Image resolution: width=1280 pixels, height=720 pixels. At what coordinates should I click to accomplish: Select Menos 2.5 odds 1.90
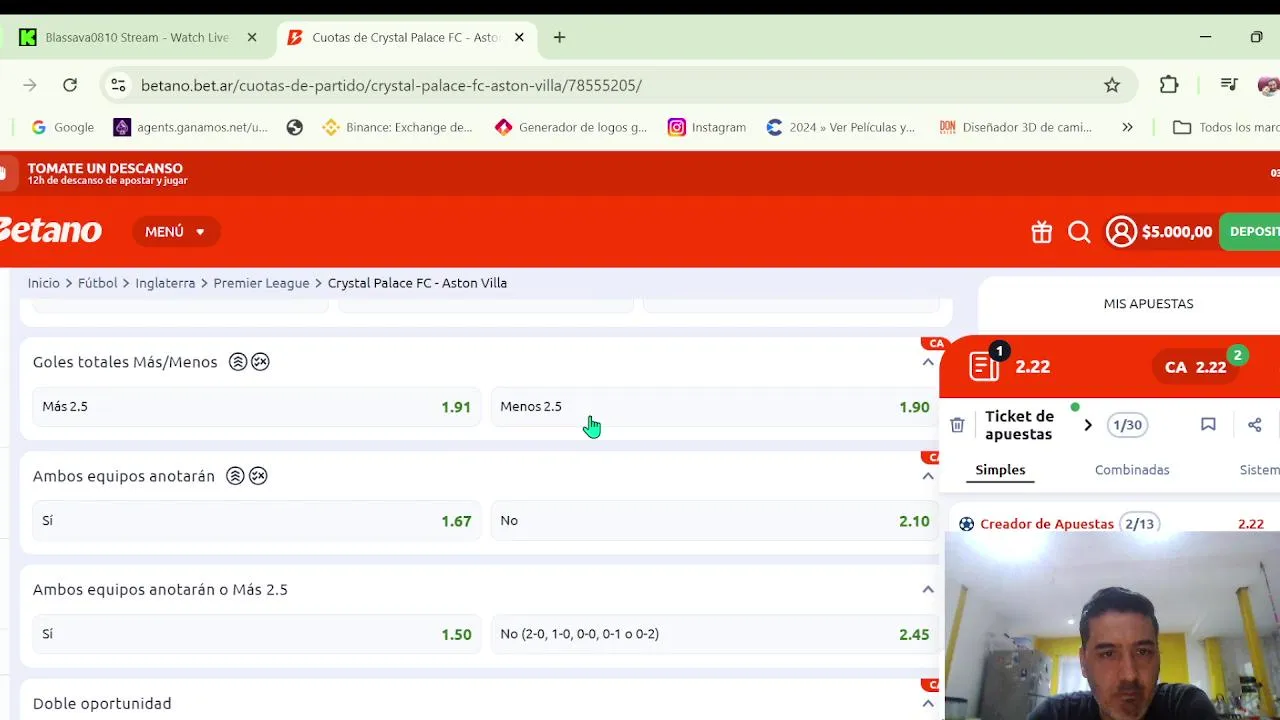715,407
